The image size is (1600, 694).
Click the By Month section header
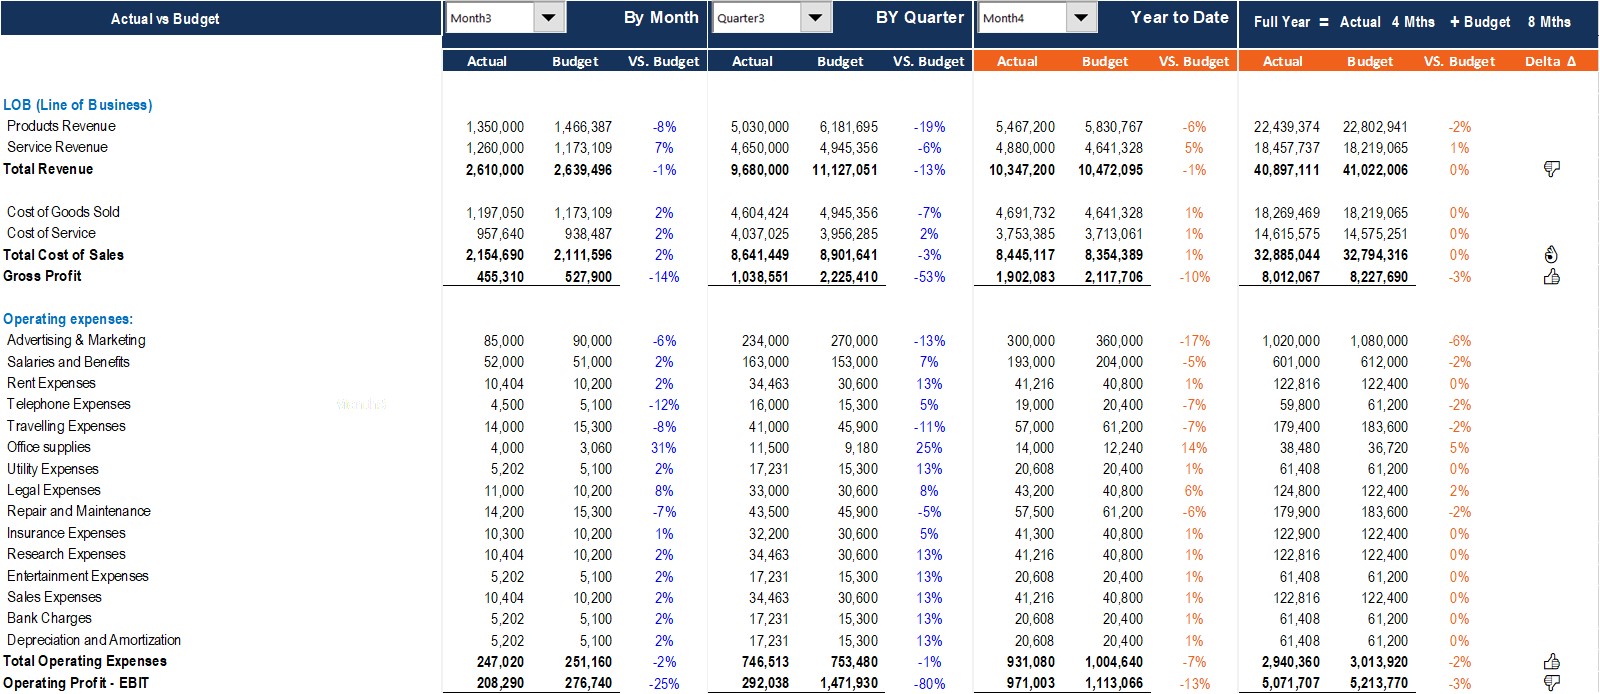661,17
